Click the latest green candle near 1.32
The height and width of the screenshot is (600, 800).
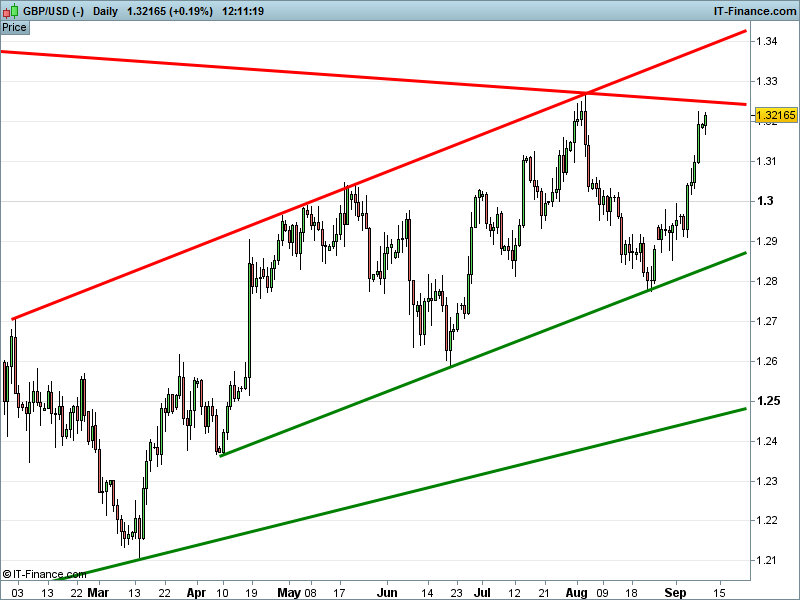[x=705, y=121]
